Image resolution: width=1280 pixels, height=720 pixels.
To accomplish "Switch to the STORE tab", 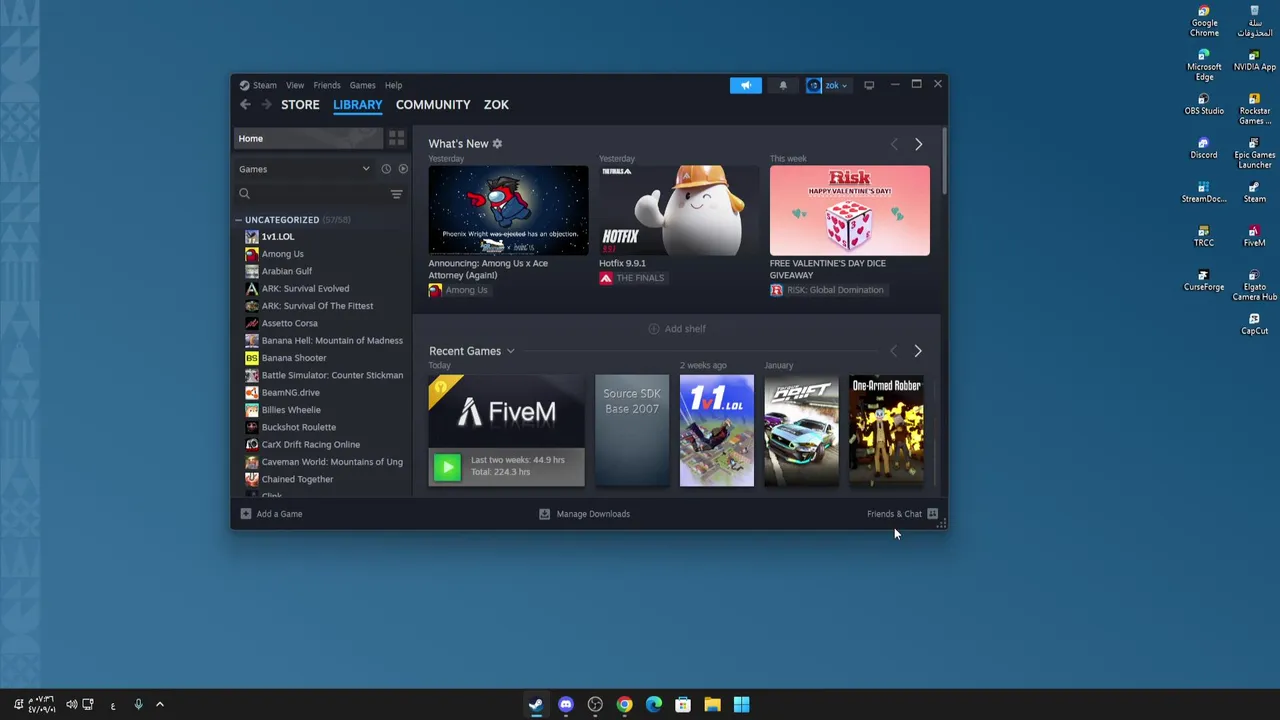I will click(x=300, y=104).
